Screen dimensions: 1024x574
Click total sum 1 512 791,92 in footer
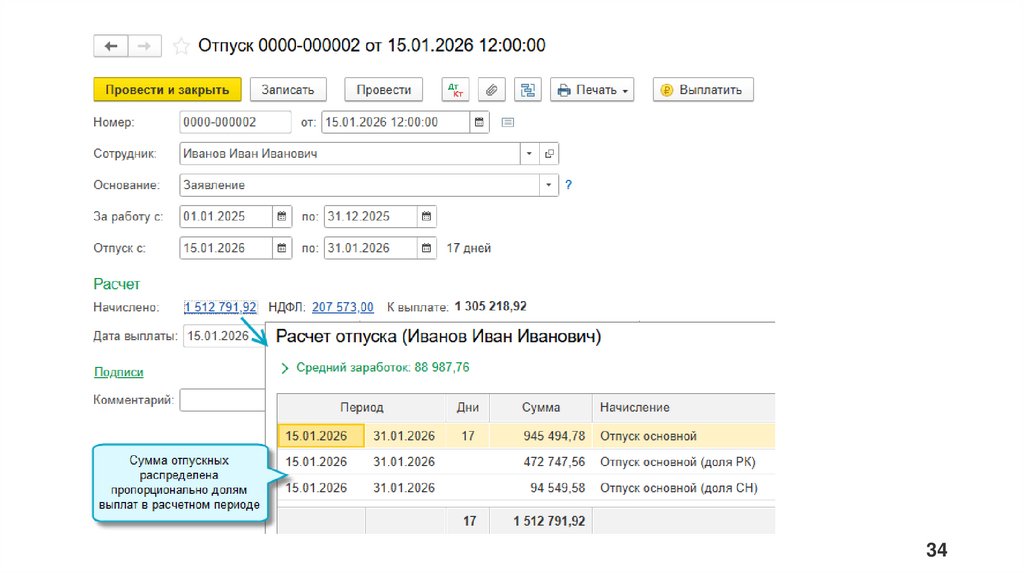pos(549,521)
